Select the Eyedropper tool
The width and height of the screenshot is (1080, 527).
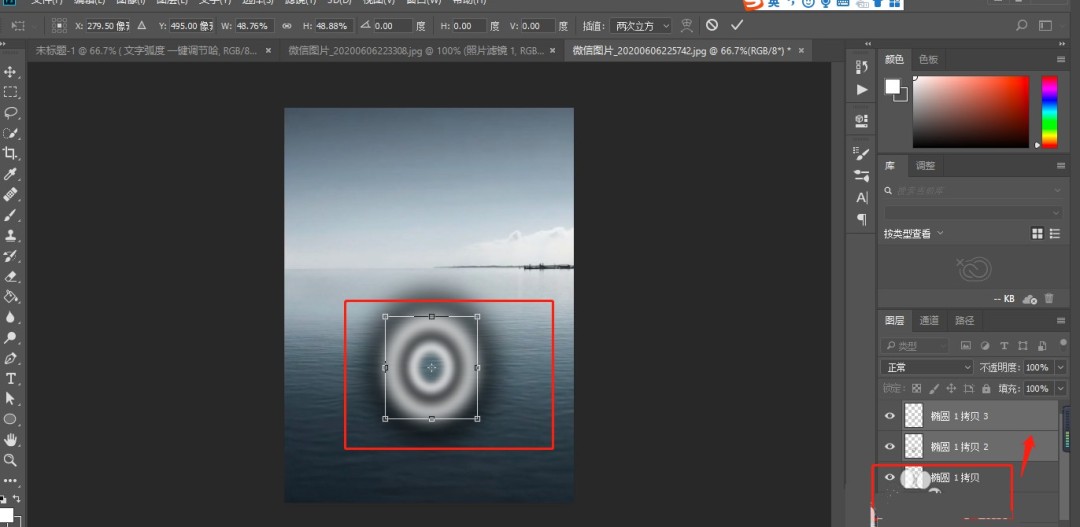[11, 174]
